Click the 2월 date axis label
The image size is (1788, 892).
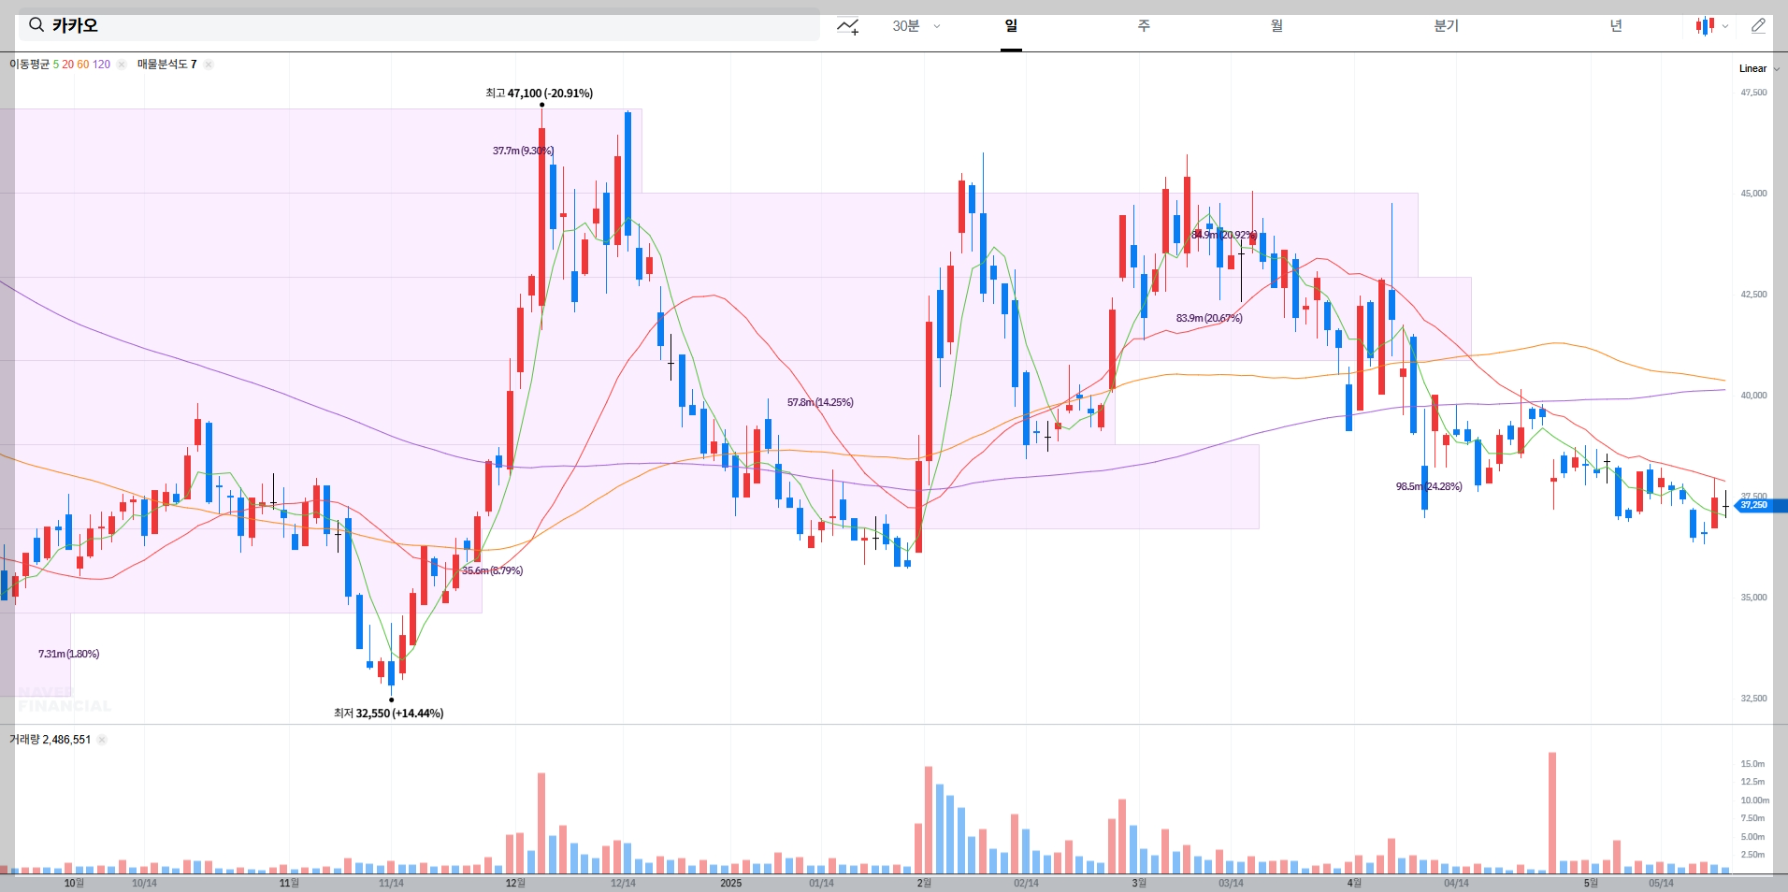coord(924,883)
